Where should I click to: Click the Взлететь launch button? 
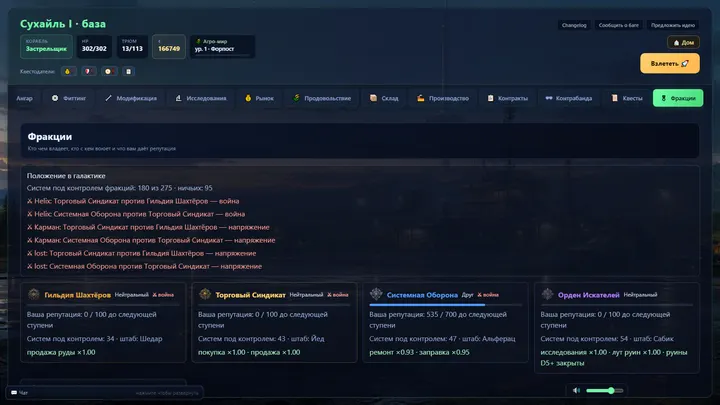670,63
